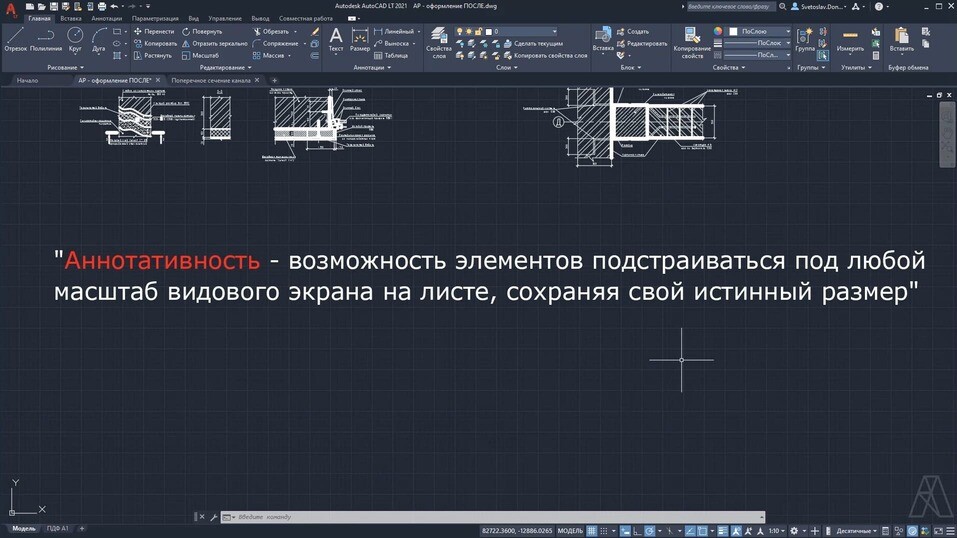Click the Масштаб scale tool
The height and width of the screenshot is (538, 957).
[200, 56]
